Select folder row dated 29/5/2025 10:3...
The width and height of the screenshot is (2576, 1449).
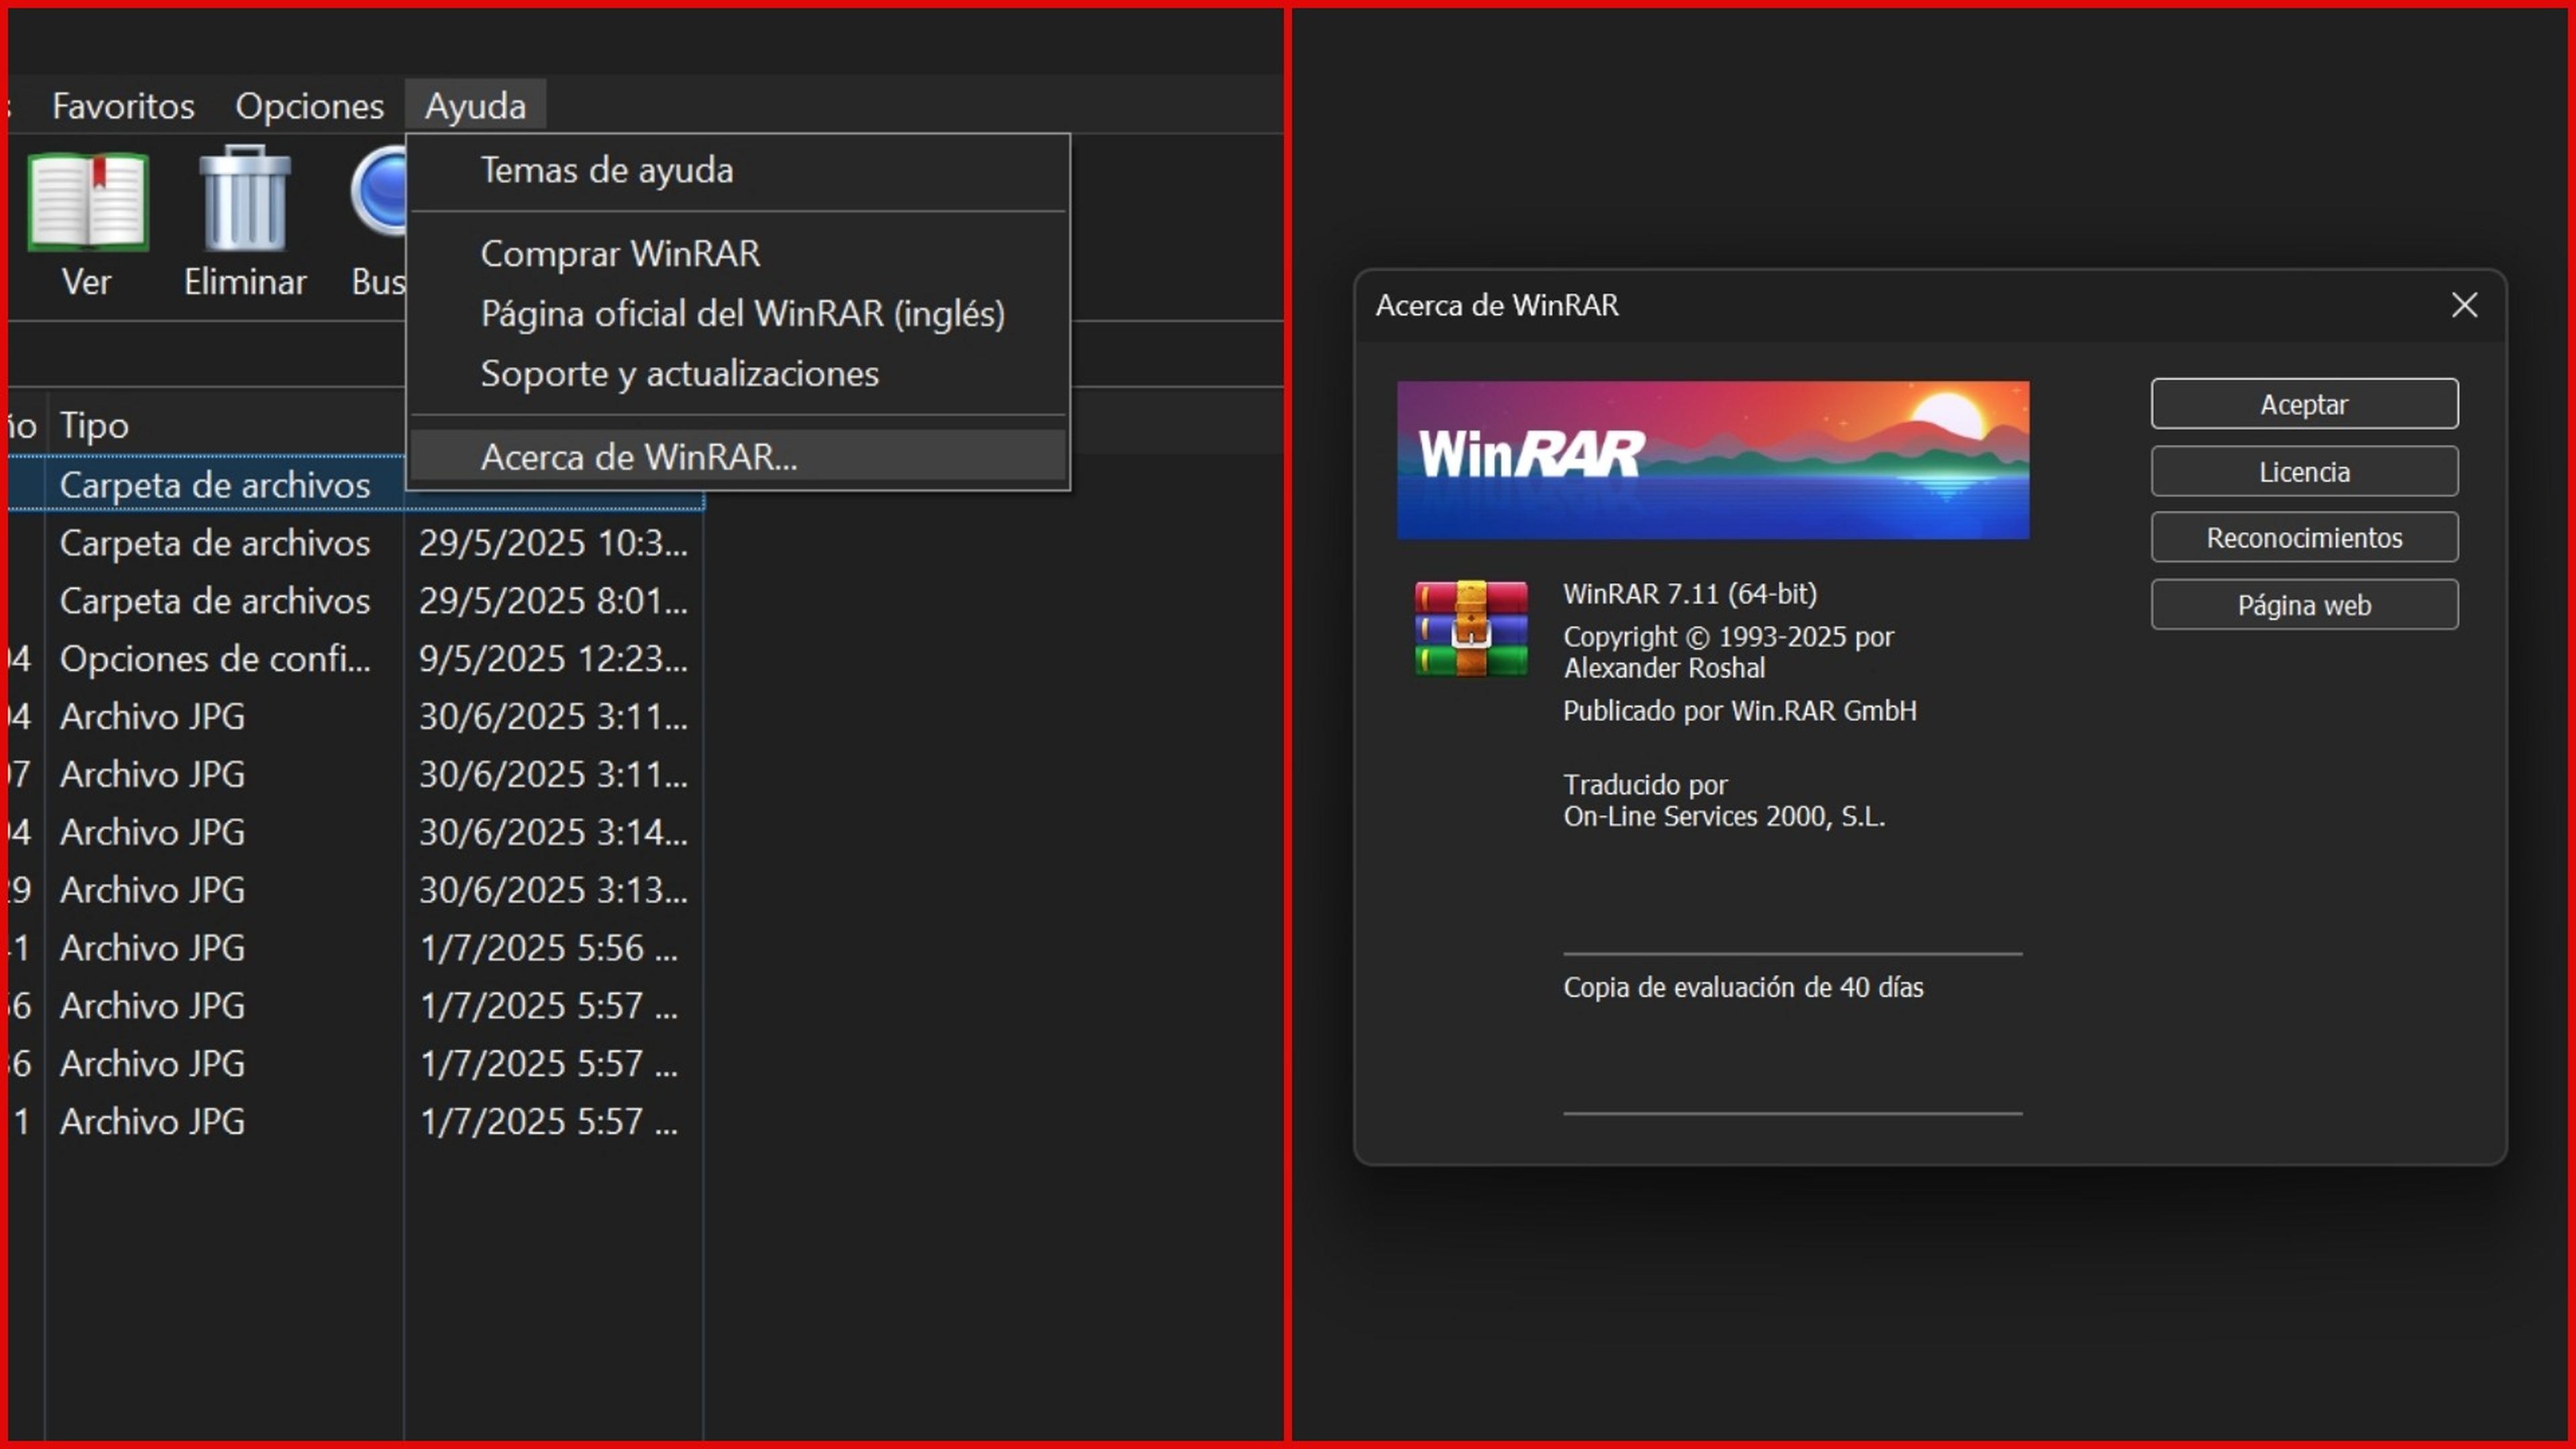point(355,543)
